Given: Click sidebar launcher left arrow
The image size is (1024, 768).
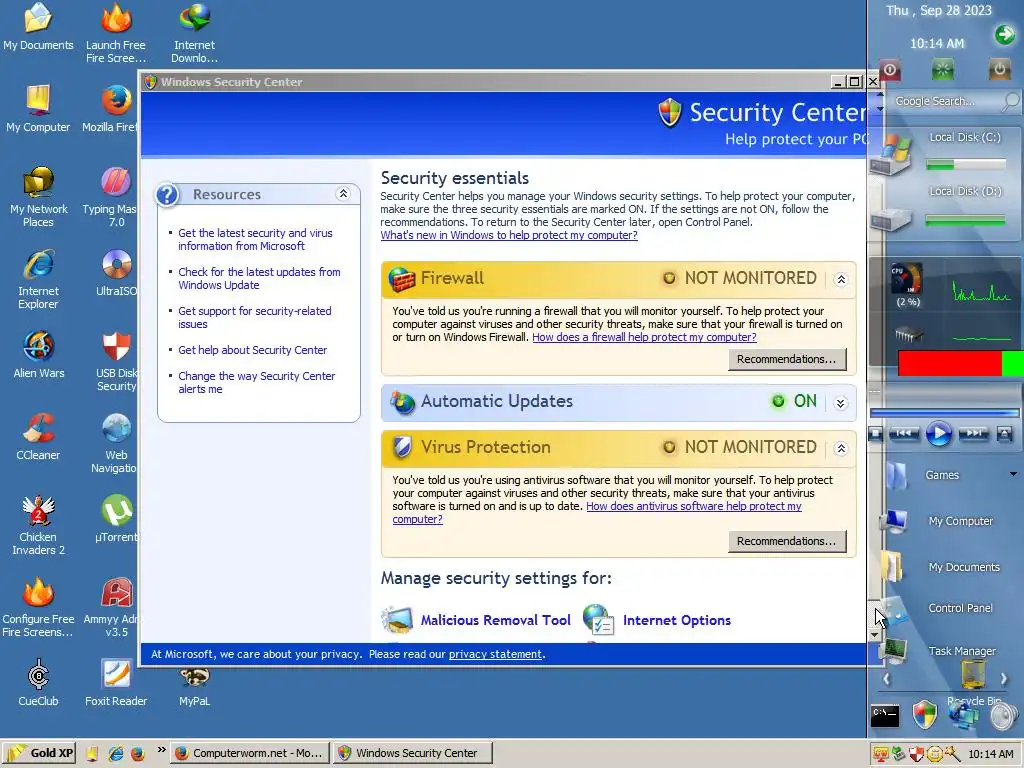Looking at the screenshot, I should [886, 679].
